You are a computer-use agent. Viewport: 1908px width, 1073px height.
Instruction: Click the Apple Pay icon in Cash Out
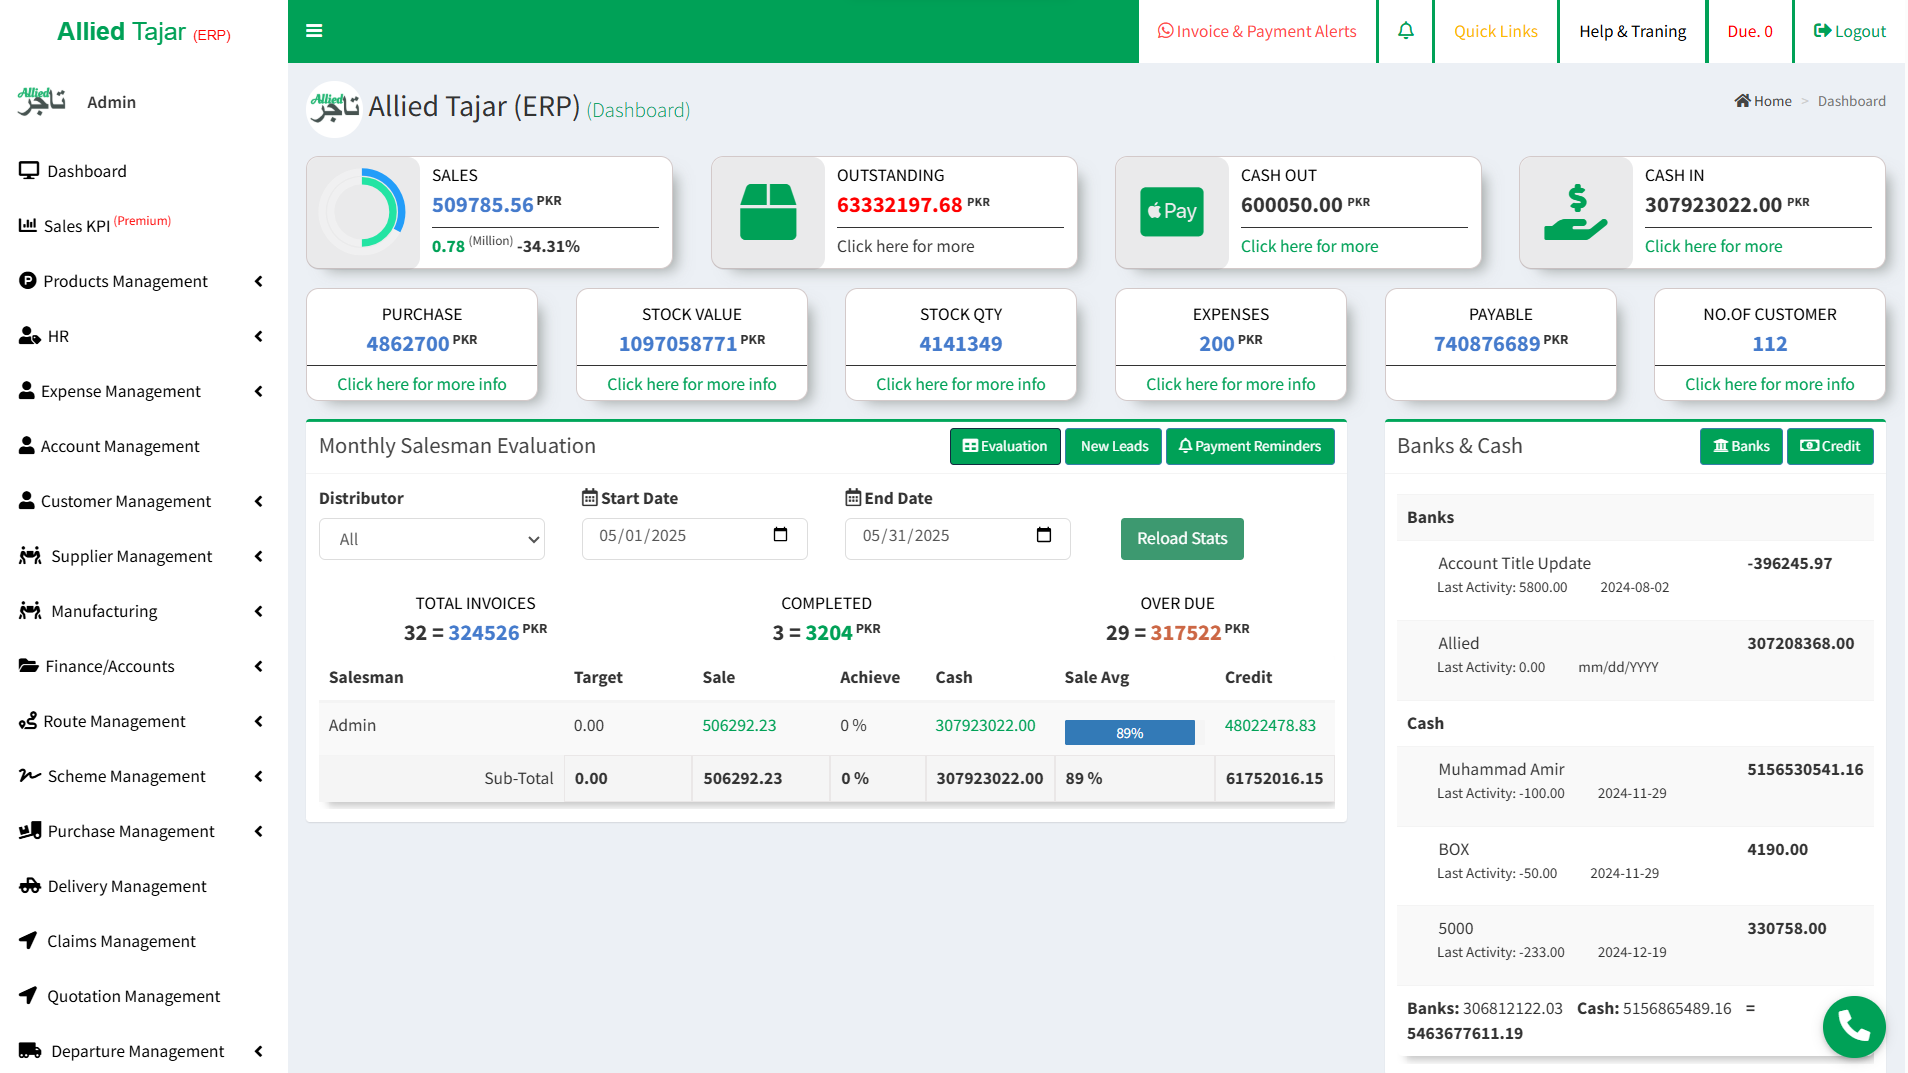click(x=1171, y=212)
